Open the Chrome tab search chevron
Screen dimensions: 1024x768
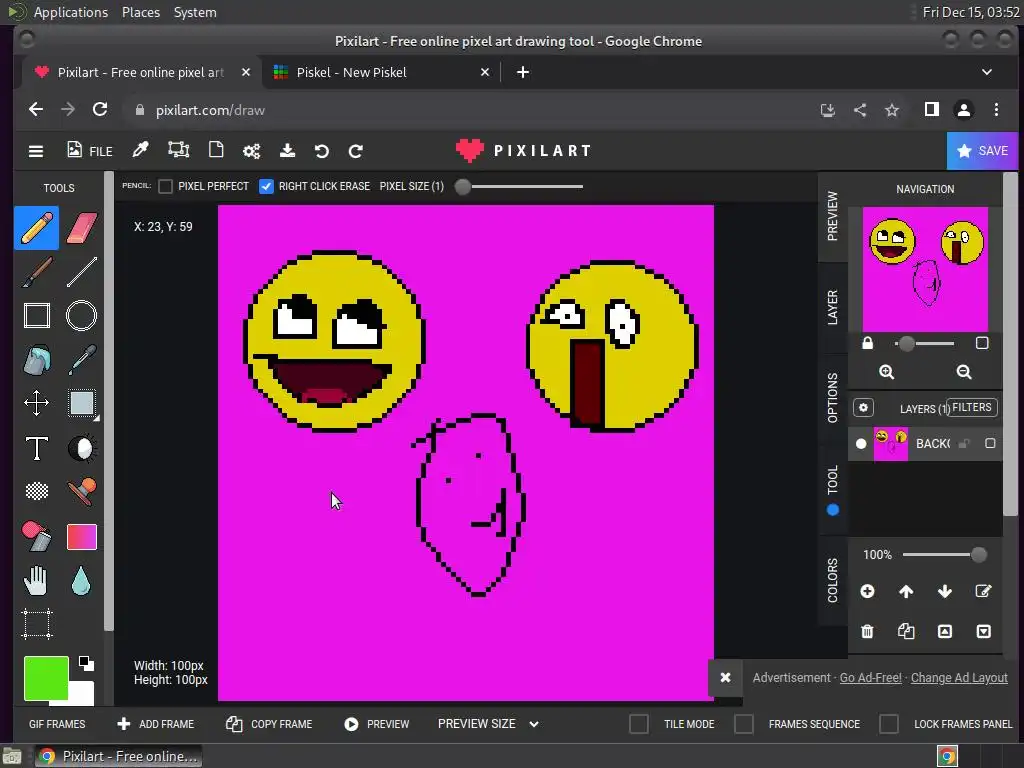[987, 72]
